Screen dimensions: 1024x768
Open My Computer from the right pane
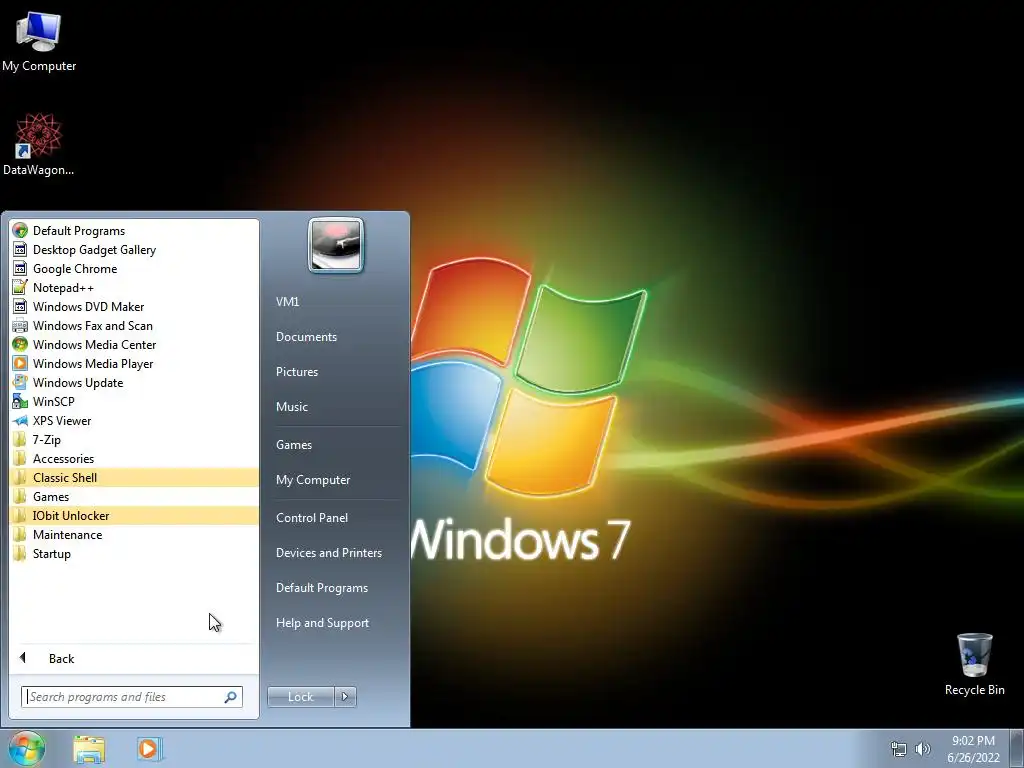[x=313, y=480]
